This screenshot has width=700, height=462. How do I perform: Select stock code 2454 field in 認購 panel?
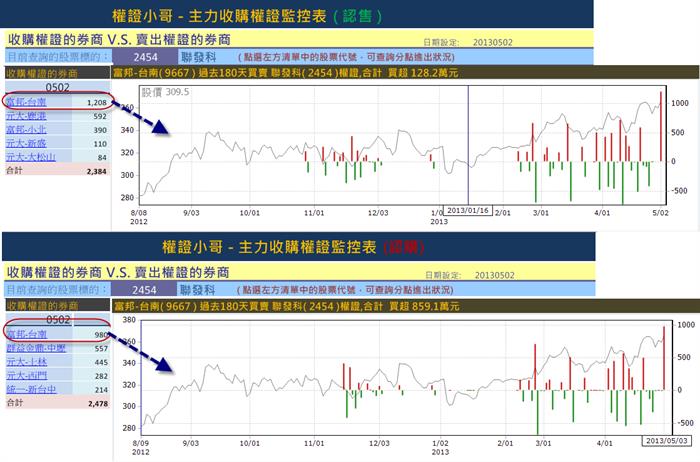pos(144,290)
